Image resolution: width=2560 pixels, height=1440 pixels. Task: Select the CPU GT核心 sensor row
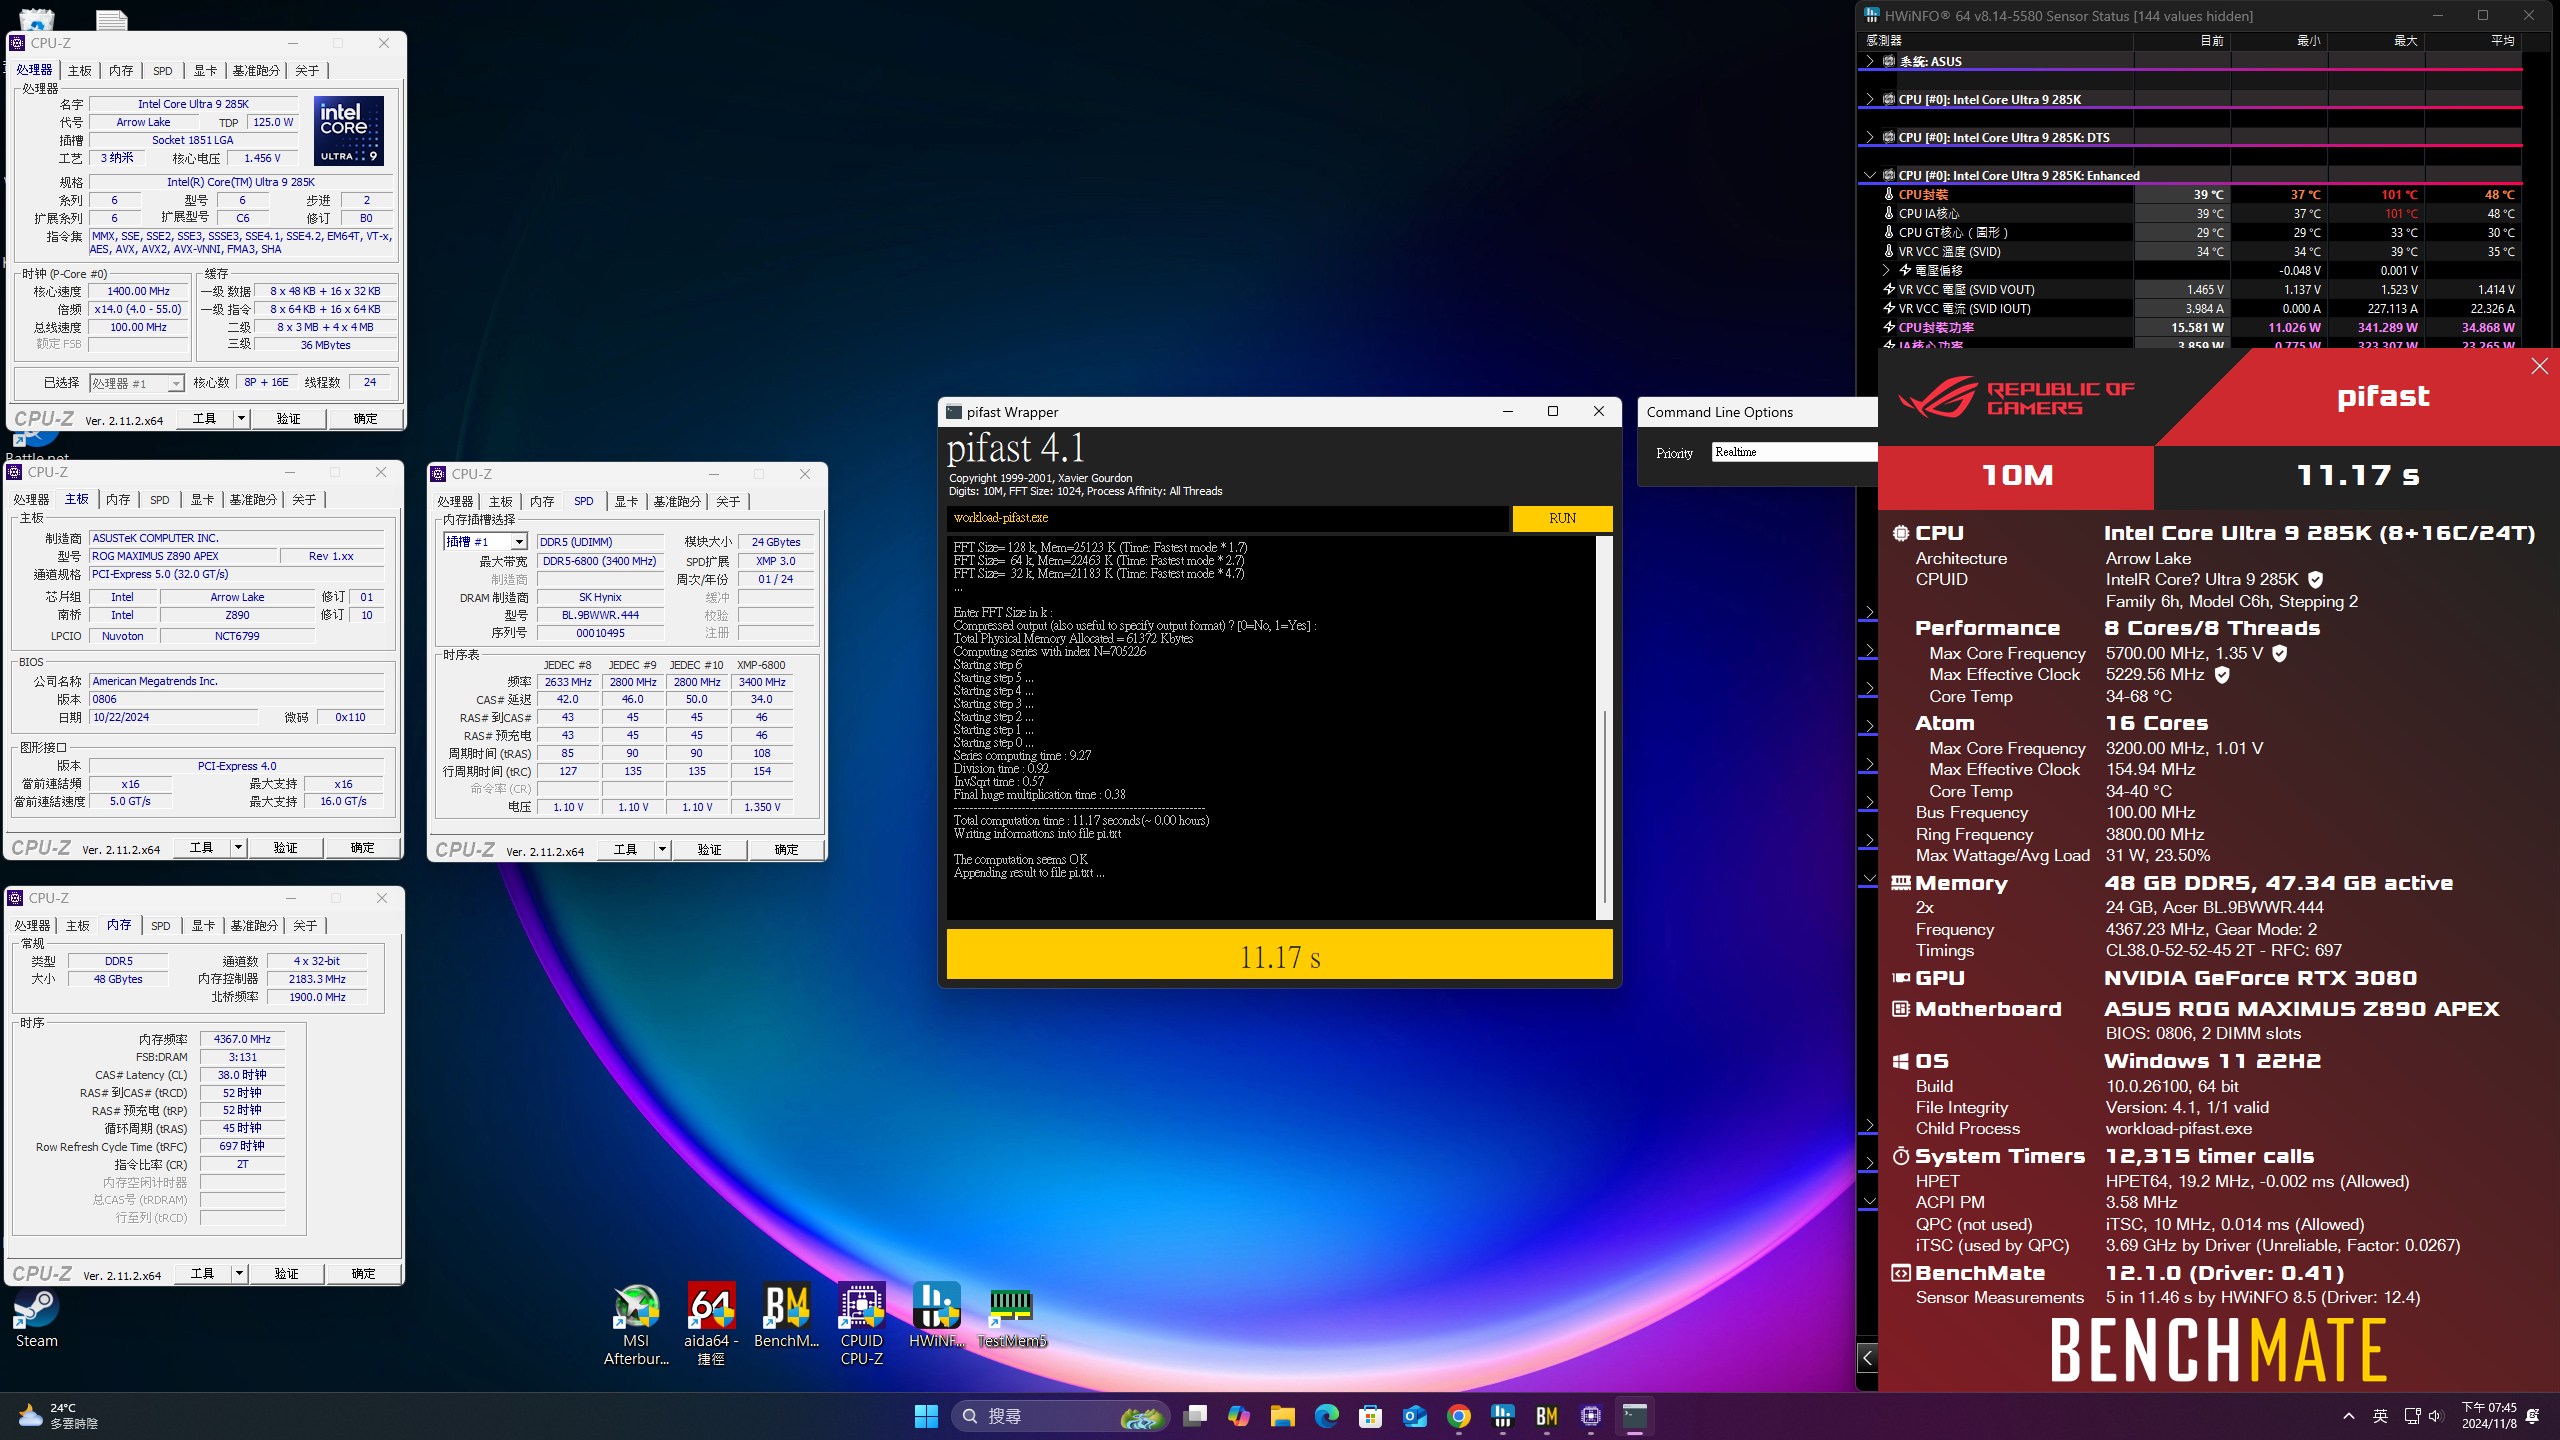(x=2190, y=233)
